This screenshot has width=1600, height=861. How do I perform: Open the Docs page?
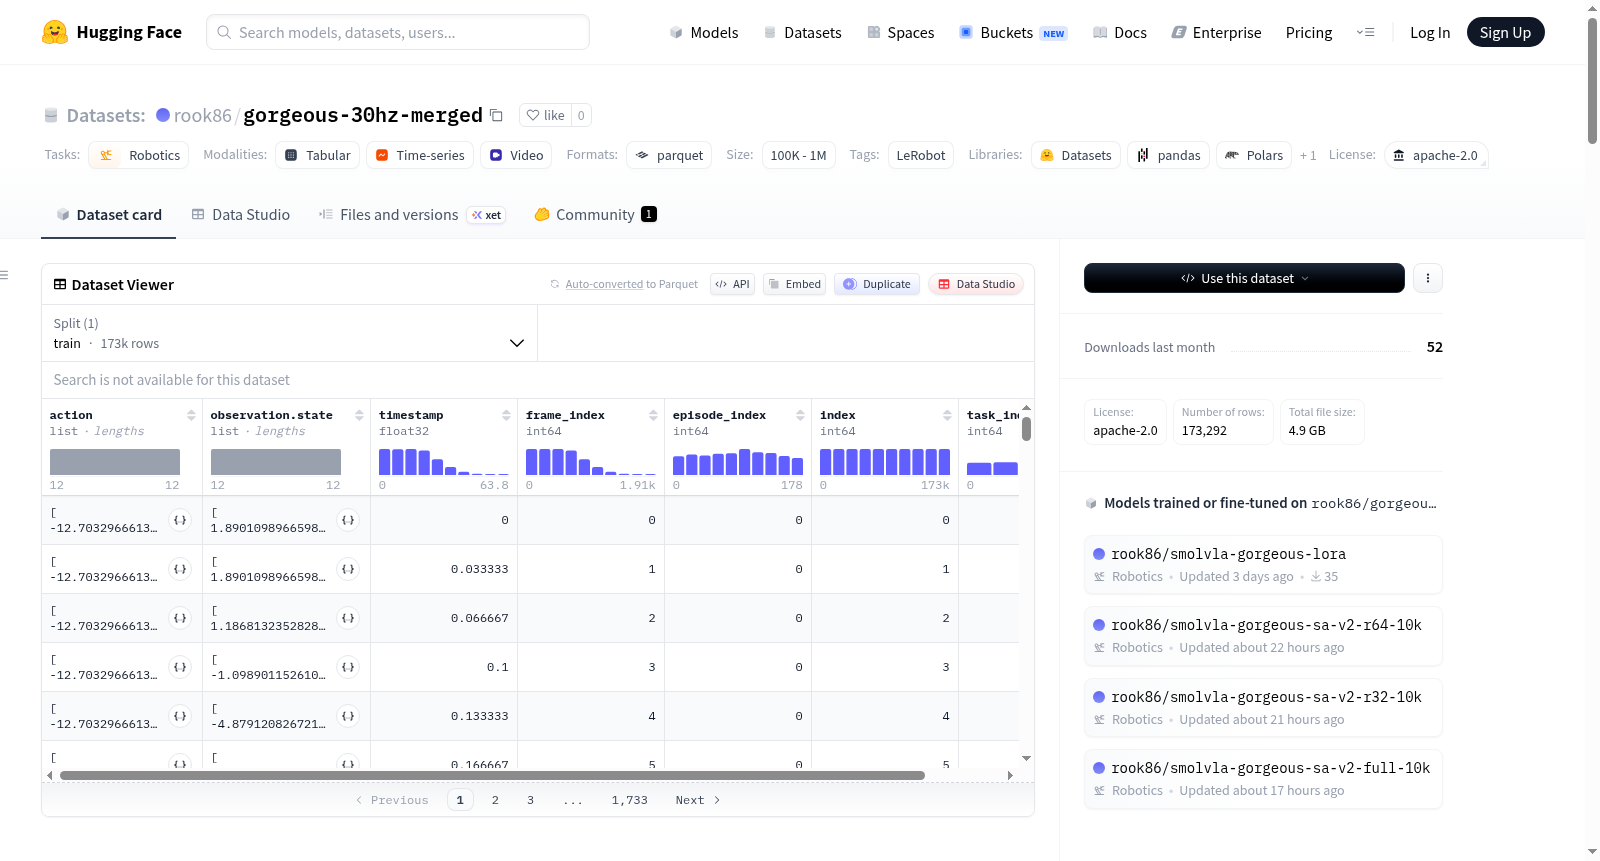pyautogui.click(x=1120, y=32)
